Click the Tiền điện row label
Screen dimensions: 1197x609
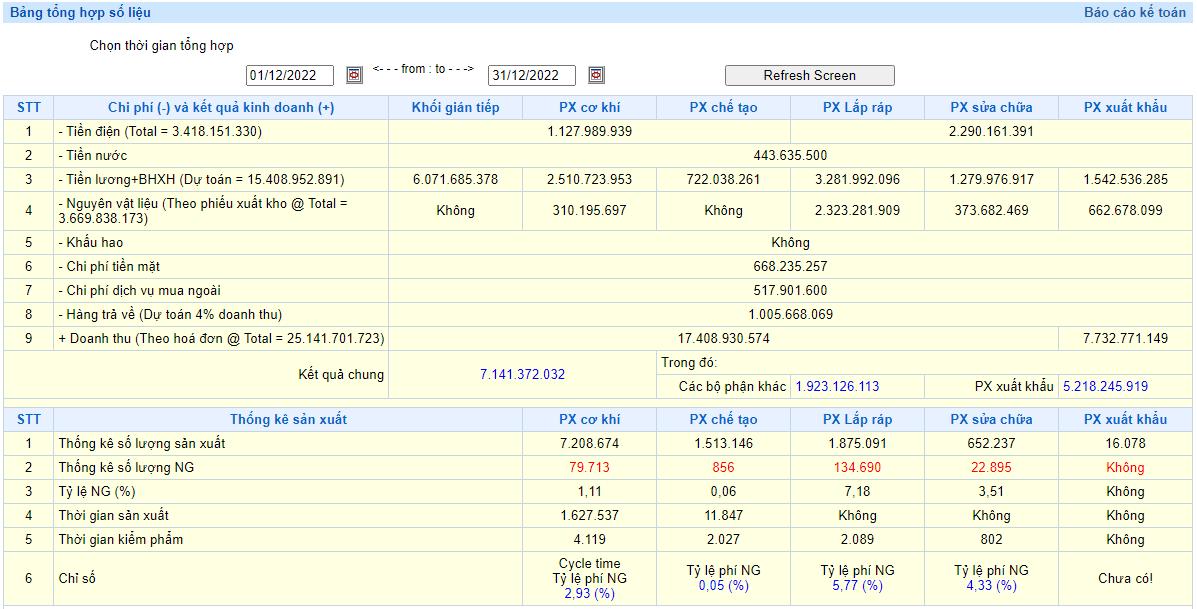(160, 131)
